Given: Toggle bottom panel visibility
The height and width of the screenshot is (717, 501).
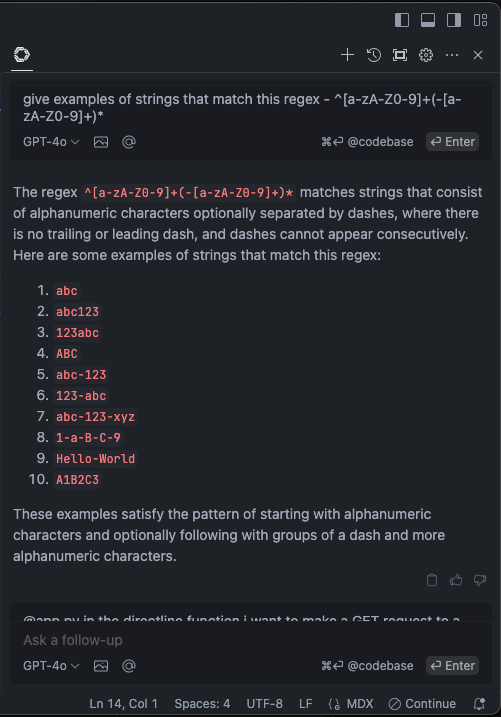Looking at the screenshot, I should tap(428, 20).
